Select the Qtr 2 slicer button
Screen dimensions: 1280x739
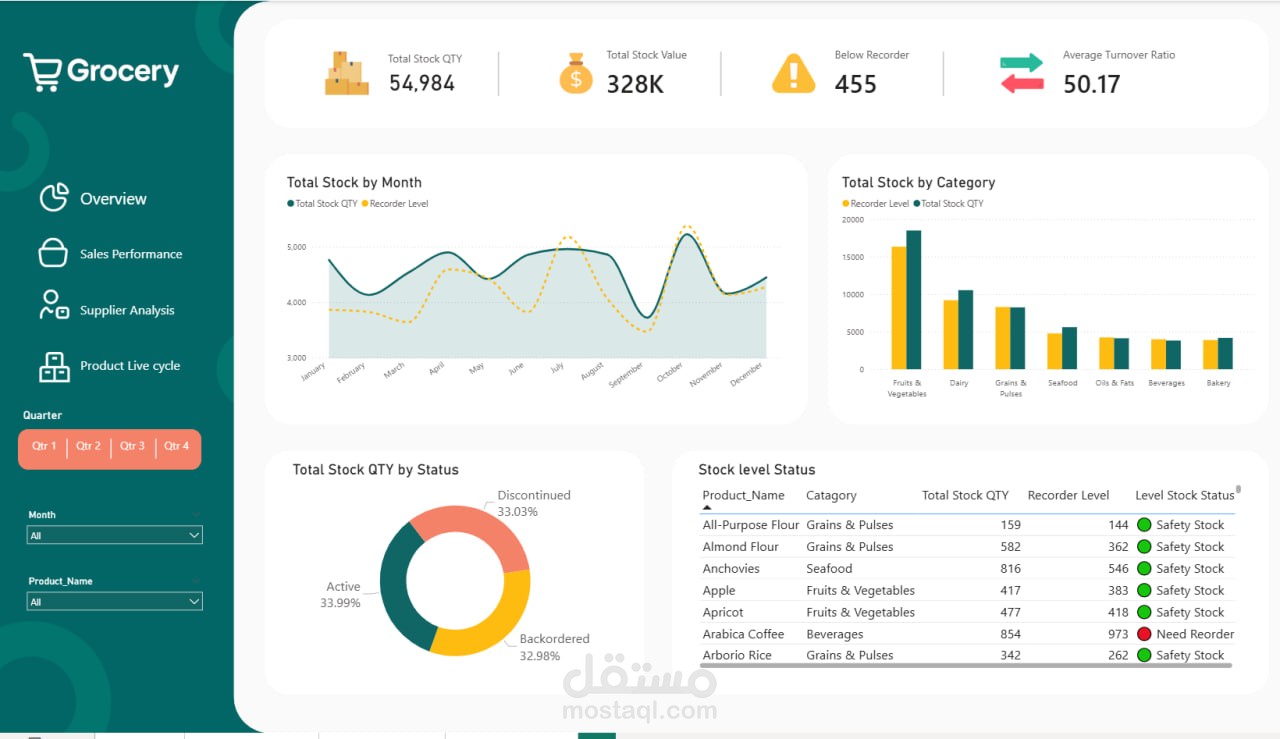point(88,447)
